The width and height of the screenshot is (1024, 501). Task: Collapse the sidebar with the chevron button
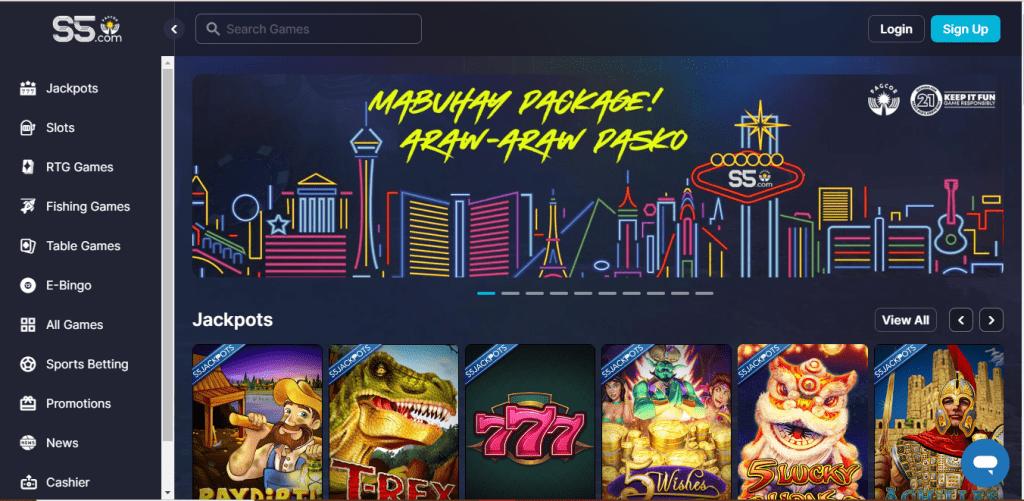point(174,29)
